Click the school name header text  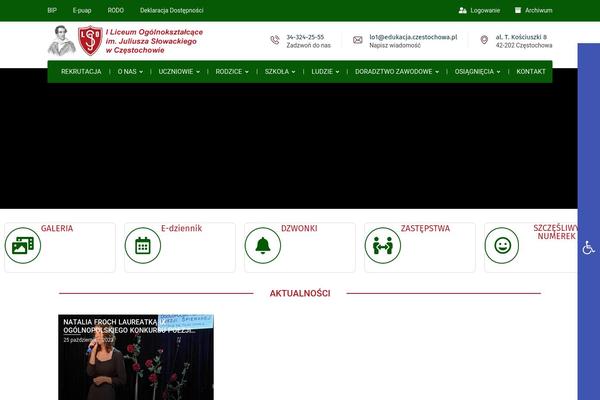pos(154,41)
